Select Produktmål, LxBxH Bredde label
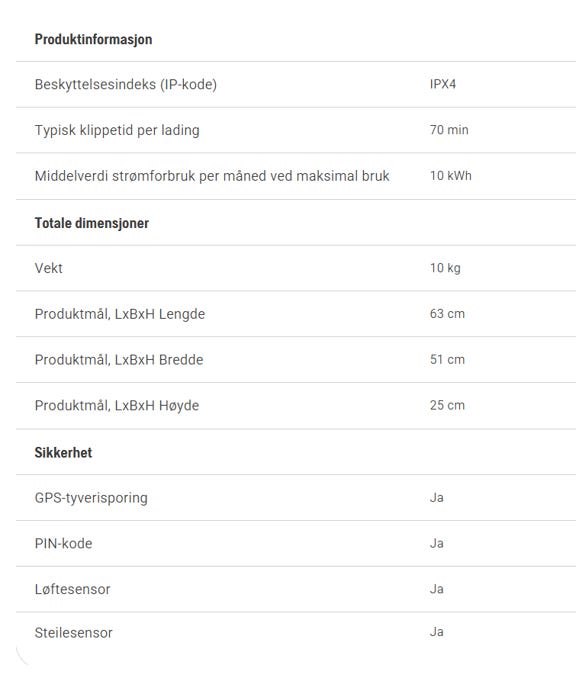576x678 pixels. (x=119, y=360)
